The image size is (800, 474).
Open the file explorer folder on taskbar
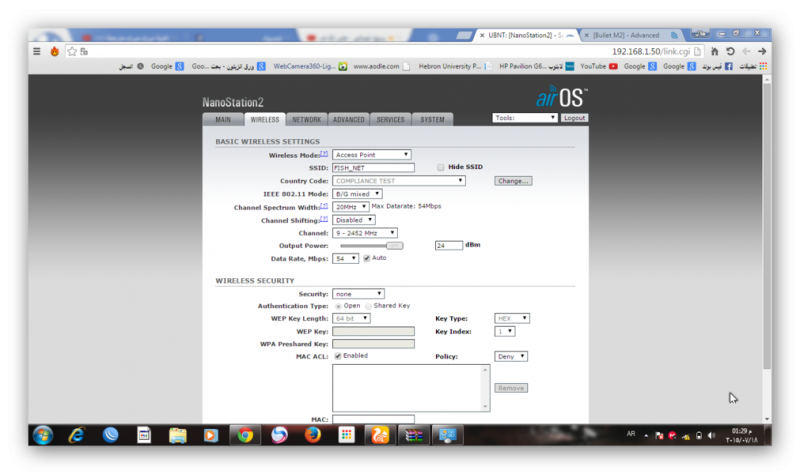pos(178,435)
